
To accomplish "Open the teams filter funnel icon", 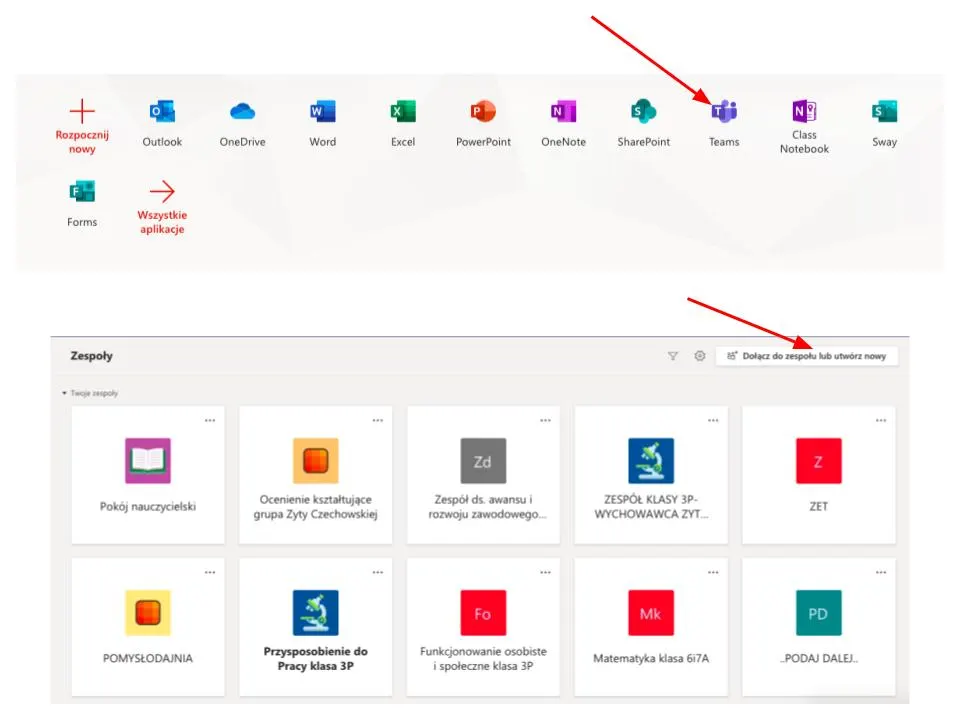I will pos(673,355).
